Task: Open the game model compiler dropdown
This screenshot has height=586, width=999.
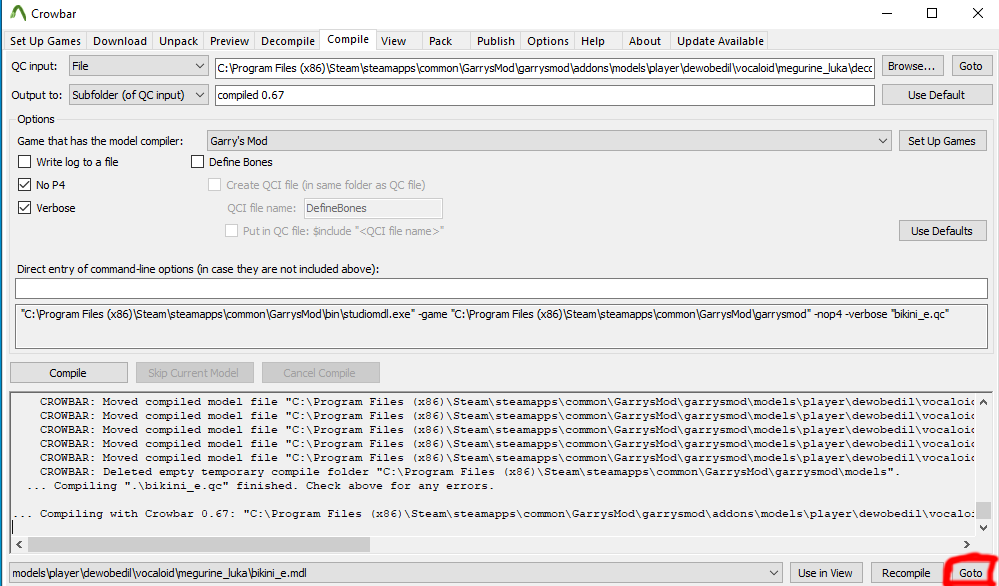Action: (549, 141)
